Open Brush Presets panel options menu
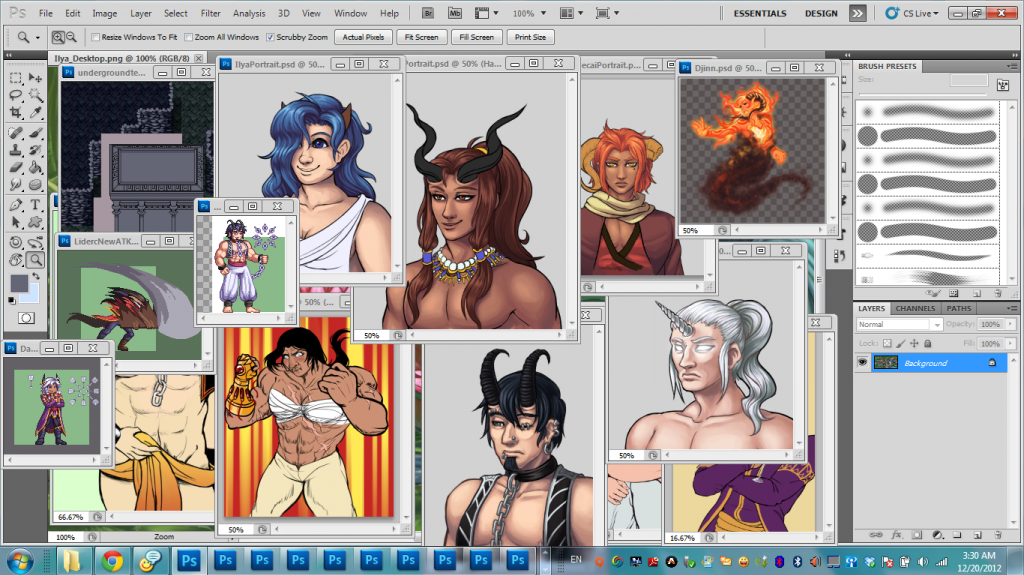The width and height of the screenshot is (1024, 575). pyautogui.click(x=1012, y=66)
